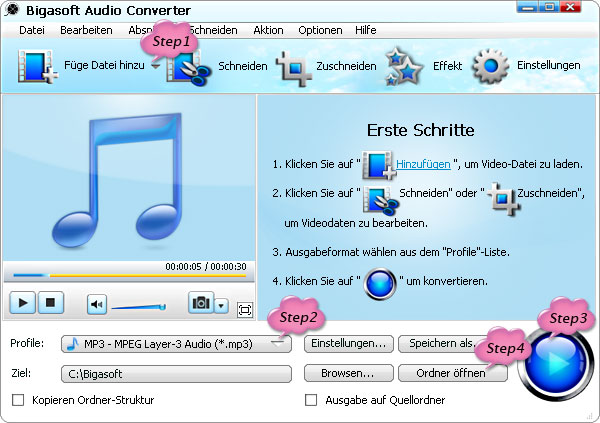Take a snapshot with camera icon

[x=201, y=303]
